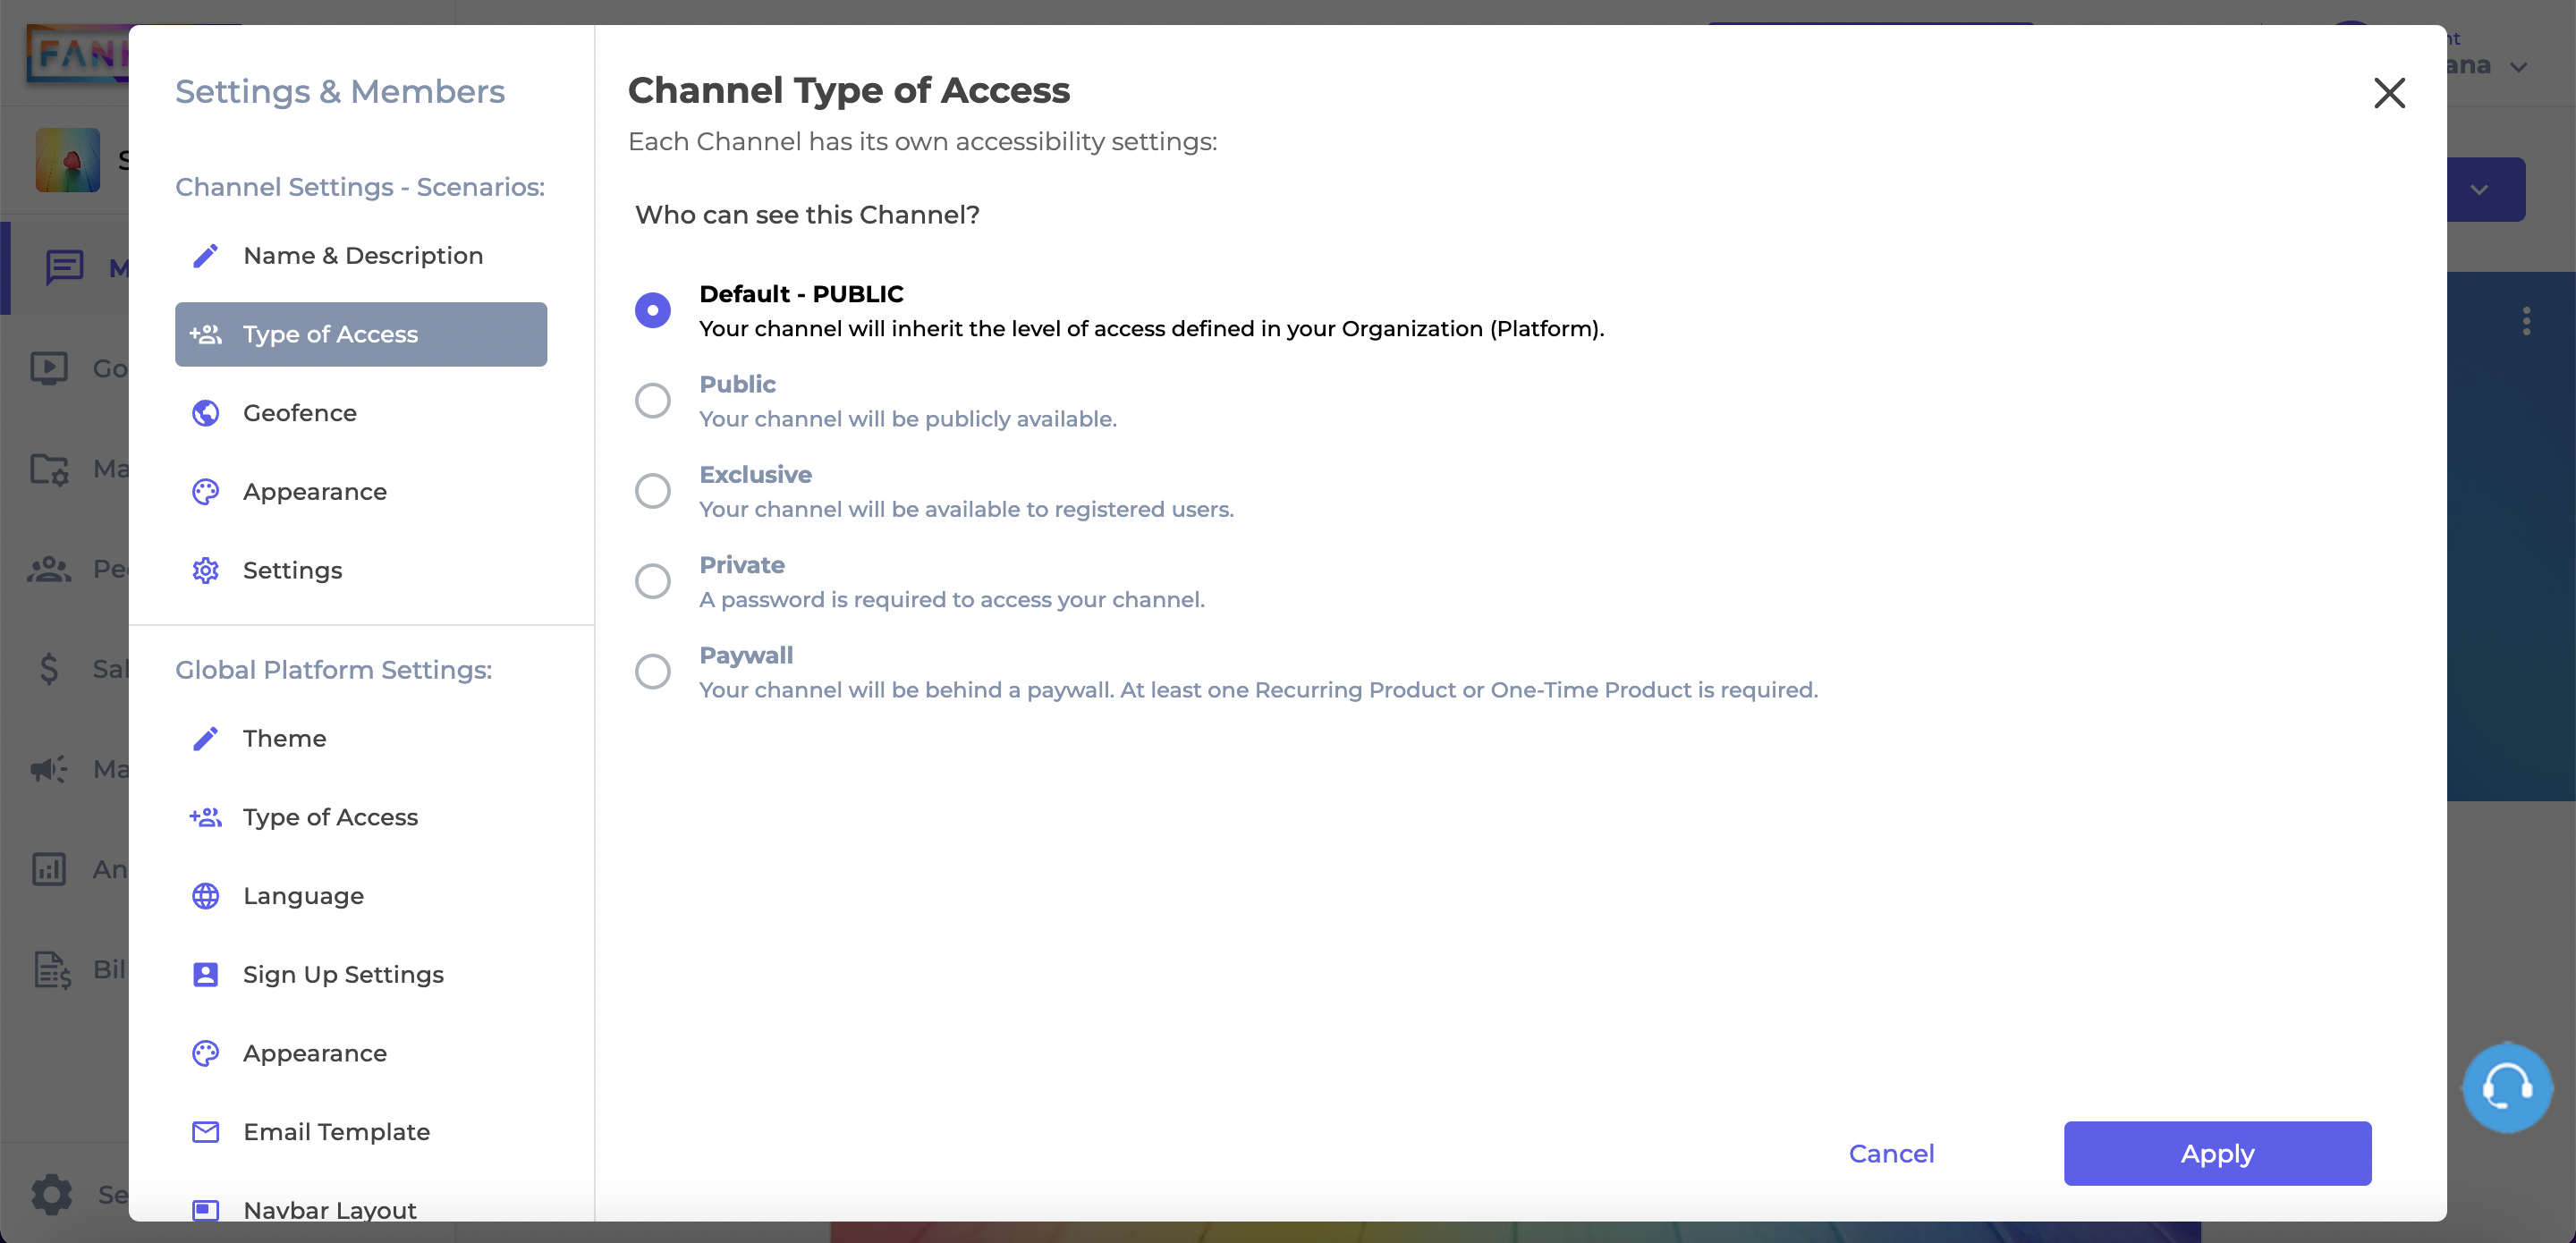2576x1243 pixels.
Task: Select the Exclusive access radio button
Action: point(654,491)
